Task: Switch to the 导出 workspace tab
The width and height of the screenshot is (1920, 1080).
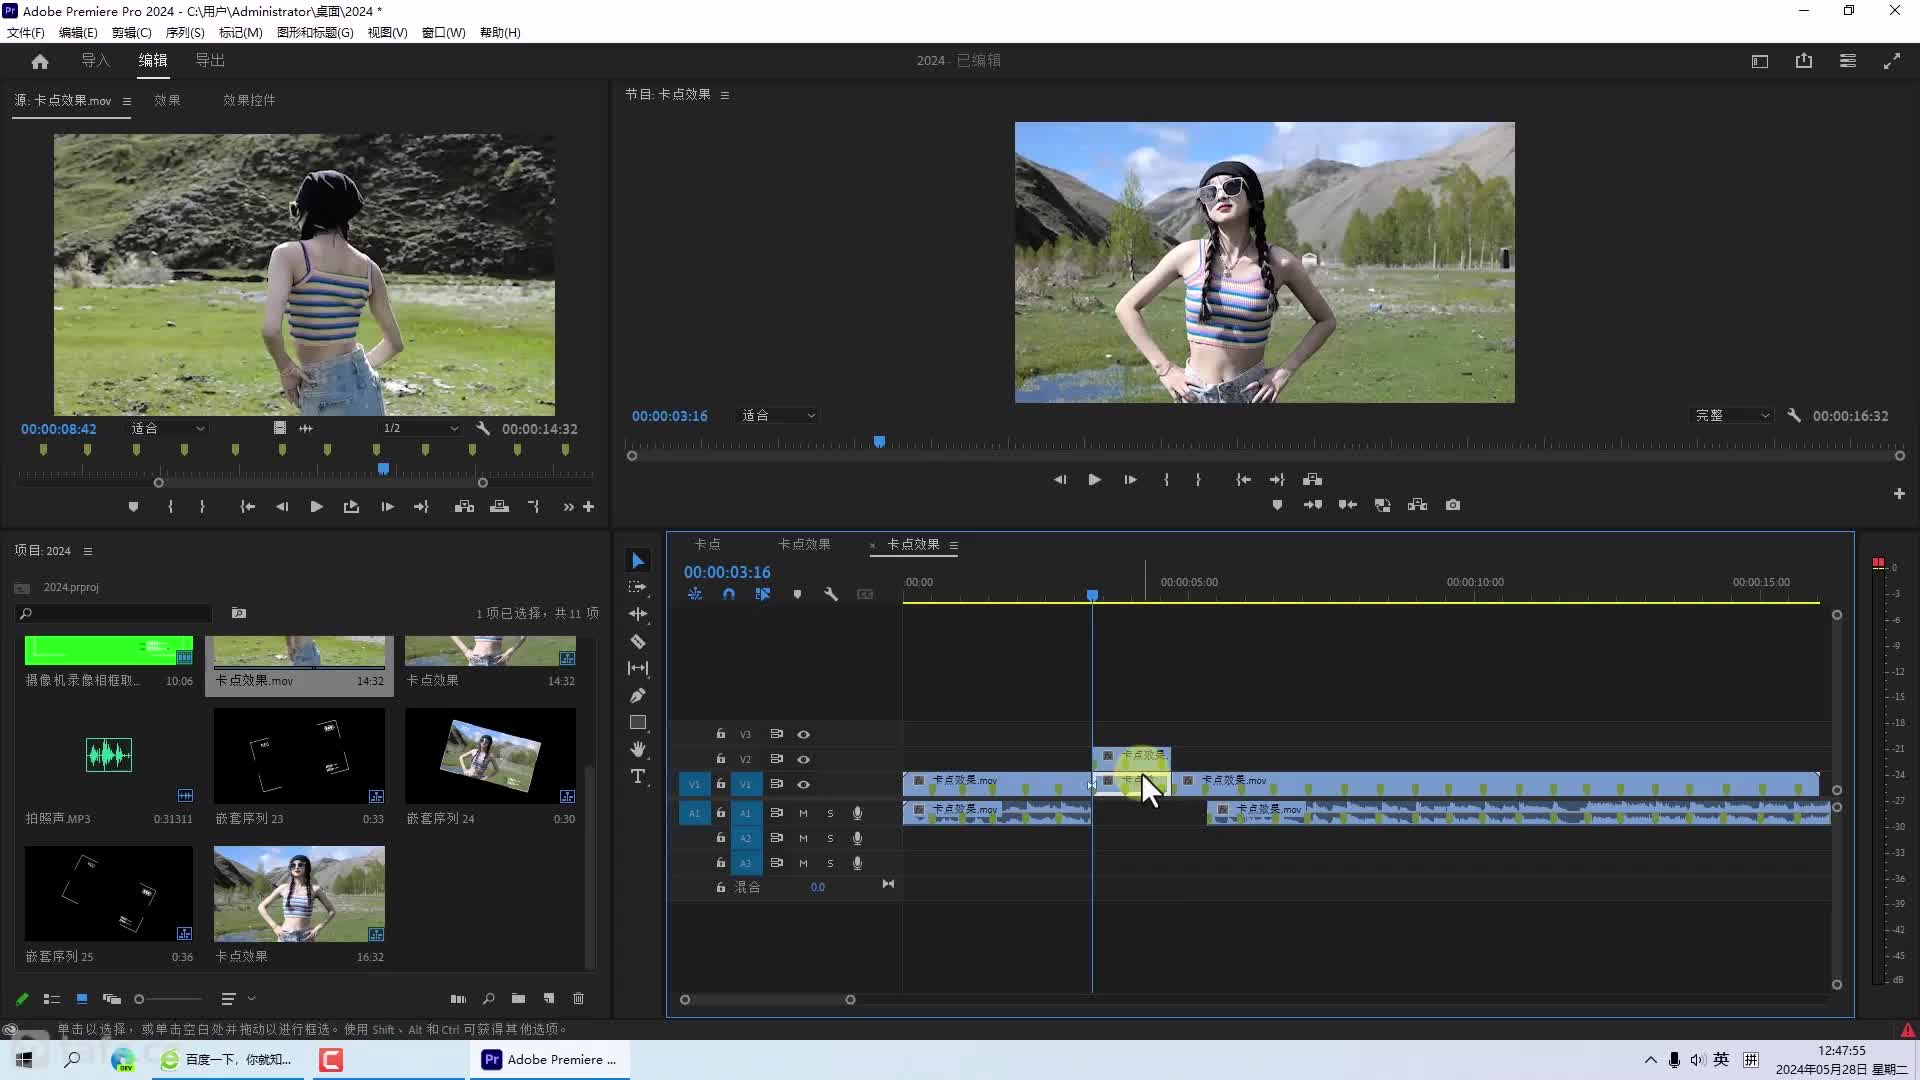Action: click(210, 60)
